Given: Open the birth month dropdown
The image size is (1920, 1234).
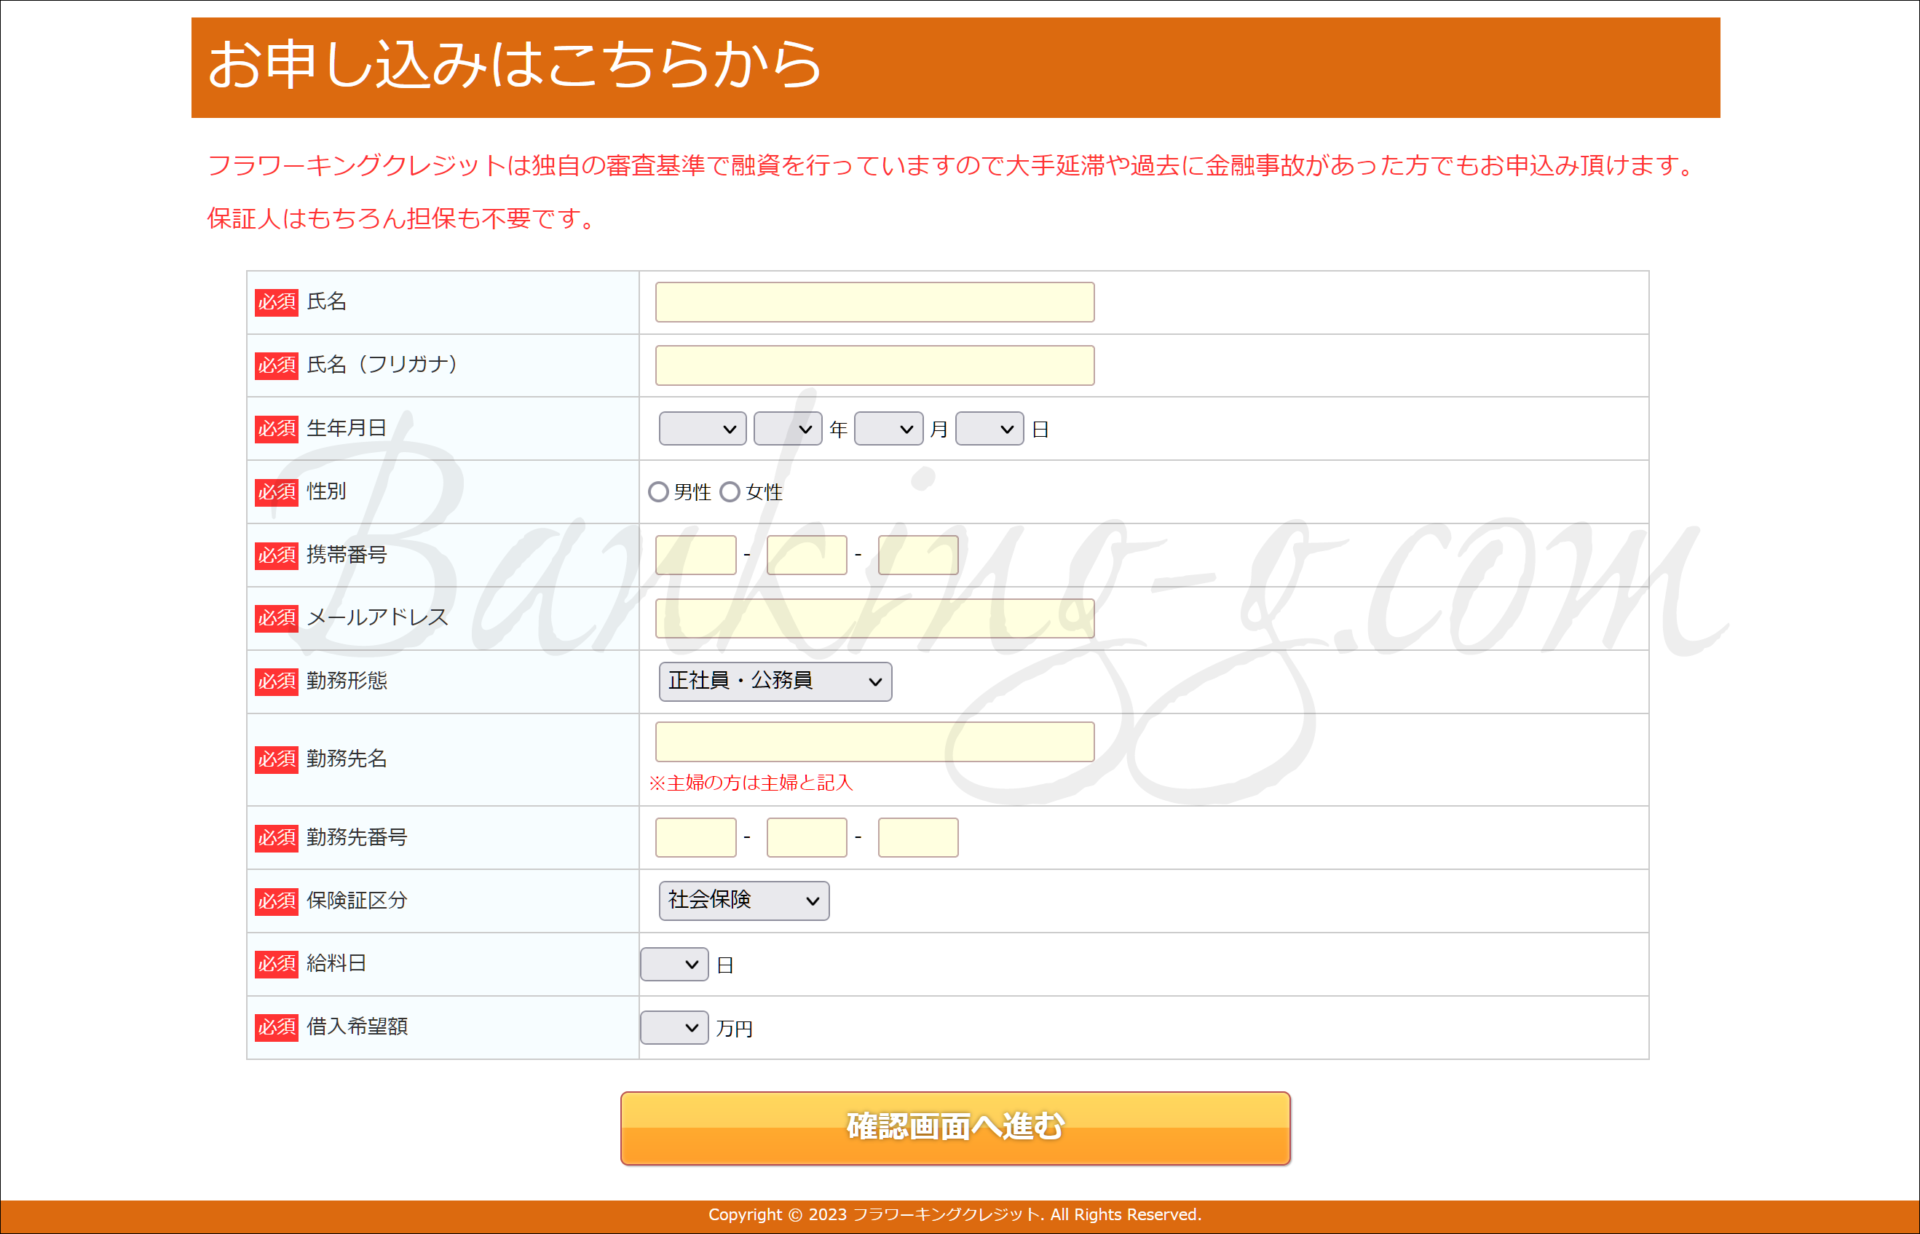Looking at the screenshot, I should (x=888, y=429).
